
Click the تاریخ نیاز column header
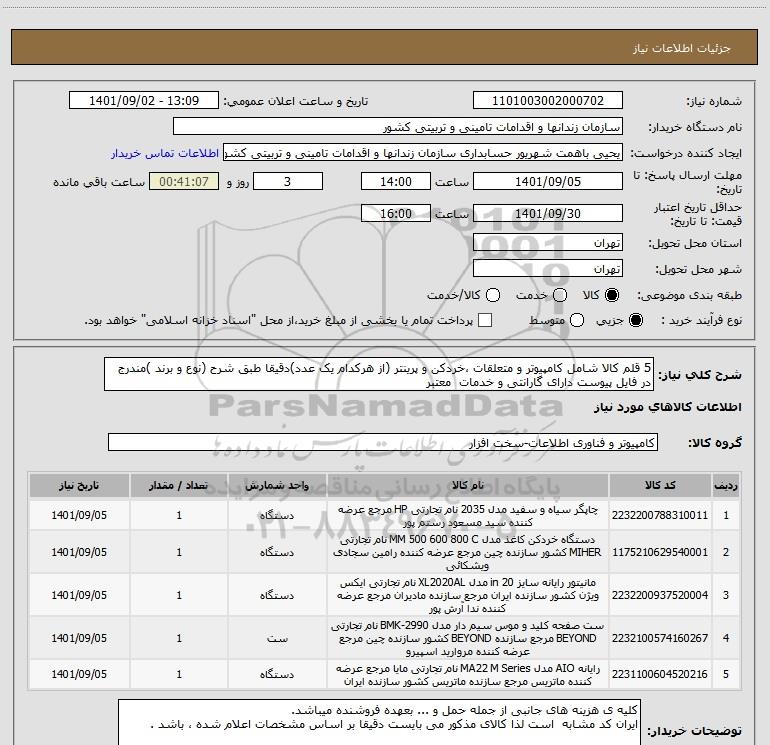79,485
